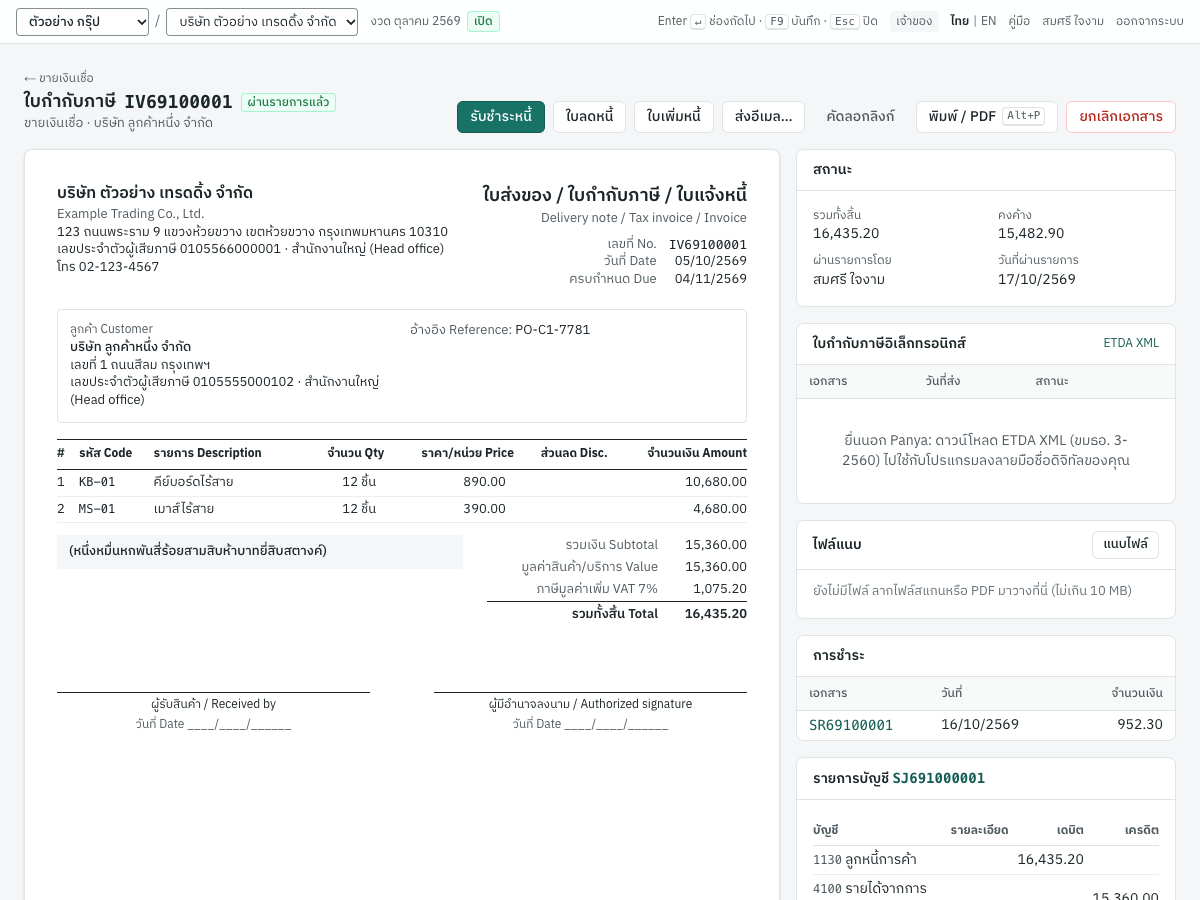
Task: Download the ETDA XML file
Action: click(x=1131, y=343)
